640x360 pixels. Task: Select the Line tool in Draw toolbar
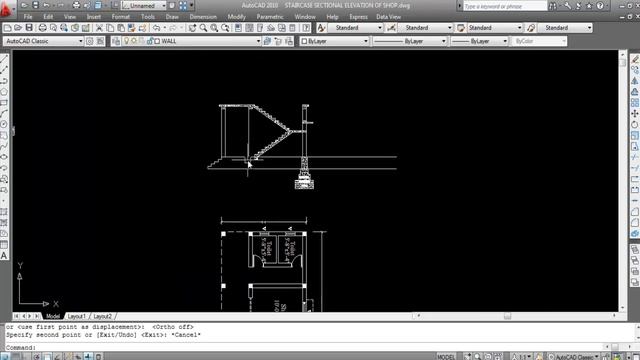pos(4,59)
